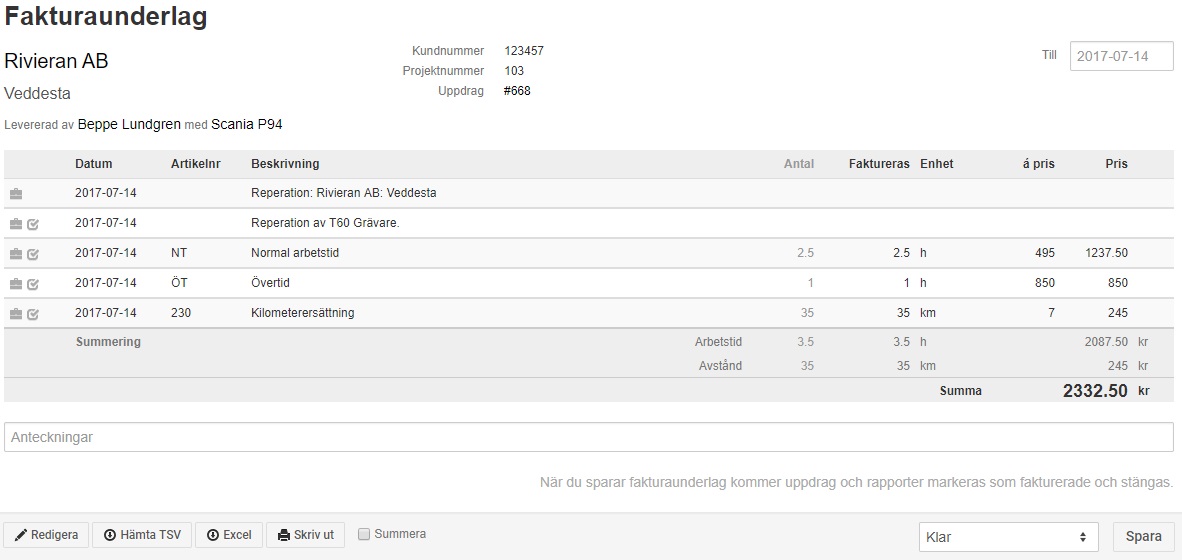Print with the Skriv ut button
Image resolution: width=1182 pixels, height=560 pixels.
[305, 535]
